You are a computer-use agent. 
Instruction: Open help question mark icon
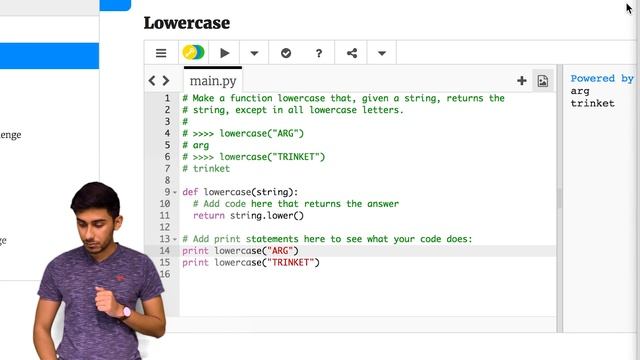[319, 53]
